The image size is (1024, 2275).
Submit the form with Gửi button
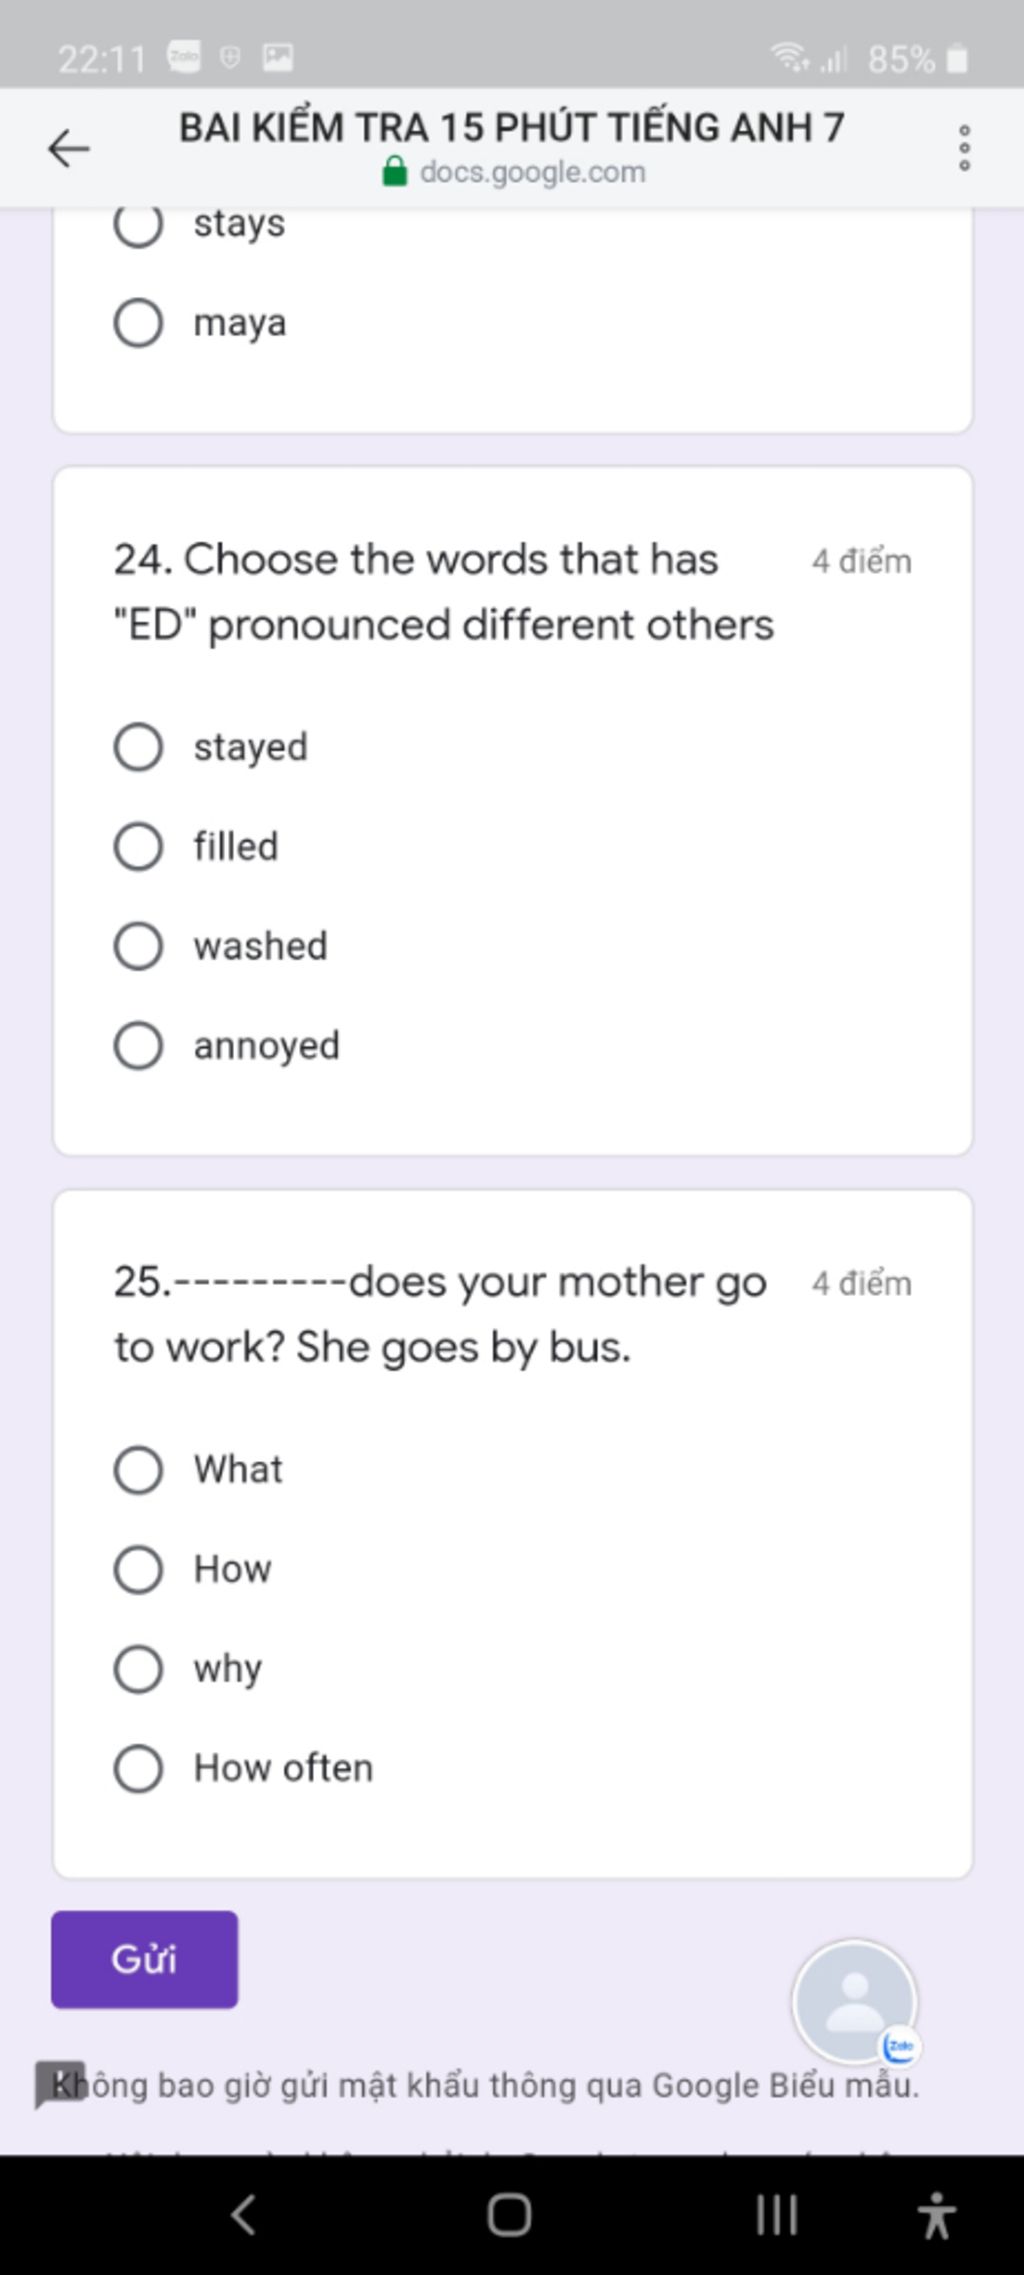pyautogui.click(x=145, y=1960)
